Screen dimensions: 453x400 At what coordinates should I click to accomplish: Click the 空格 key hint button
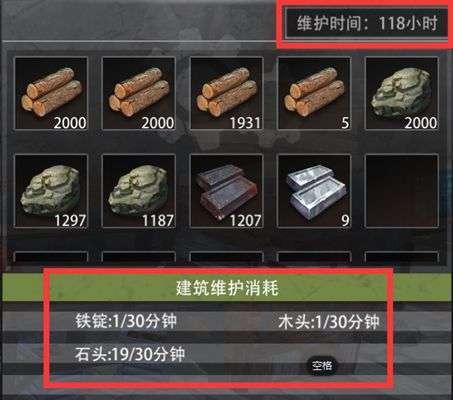pos(322,366)
